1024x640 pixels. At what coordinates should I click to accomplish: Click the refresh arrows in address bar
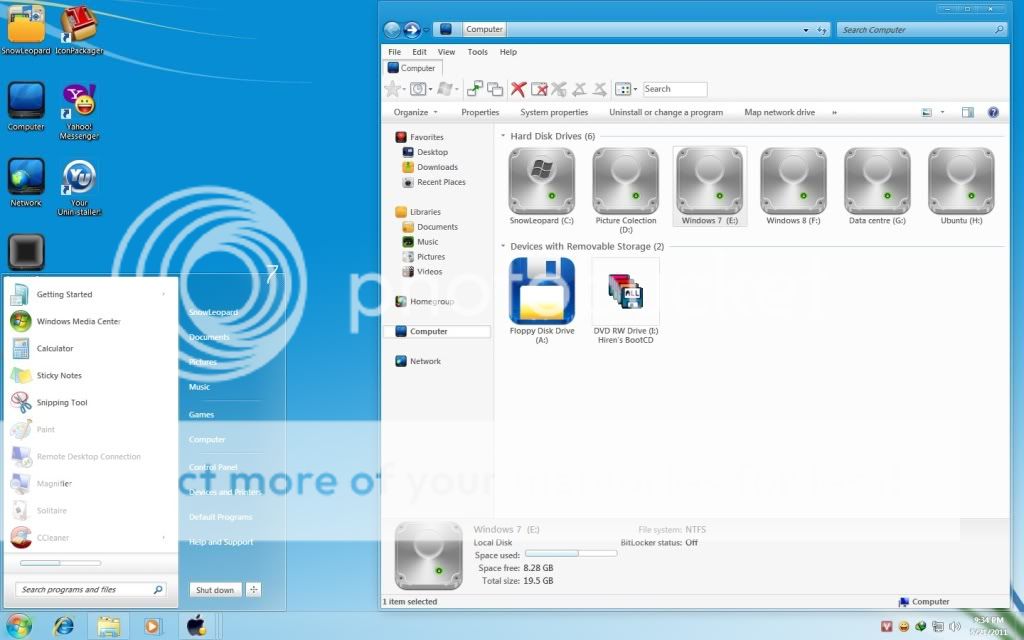click(822, 30)
